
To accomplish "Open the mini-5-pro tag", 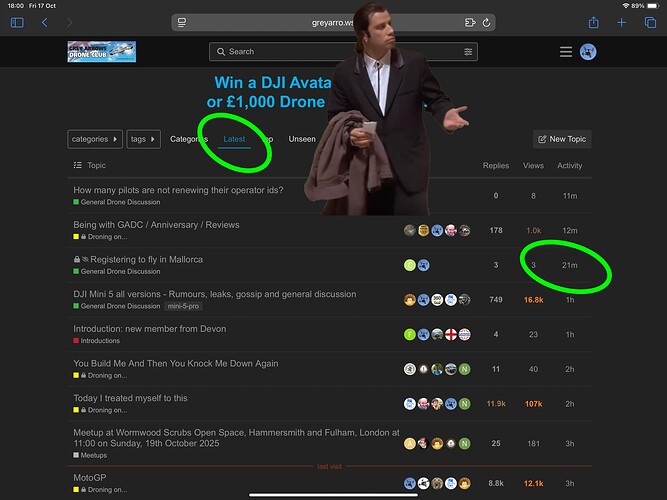I will click(183, 306).
